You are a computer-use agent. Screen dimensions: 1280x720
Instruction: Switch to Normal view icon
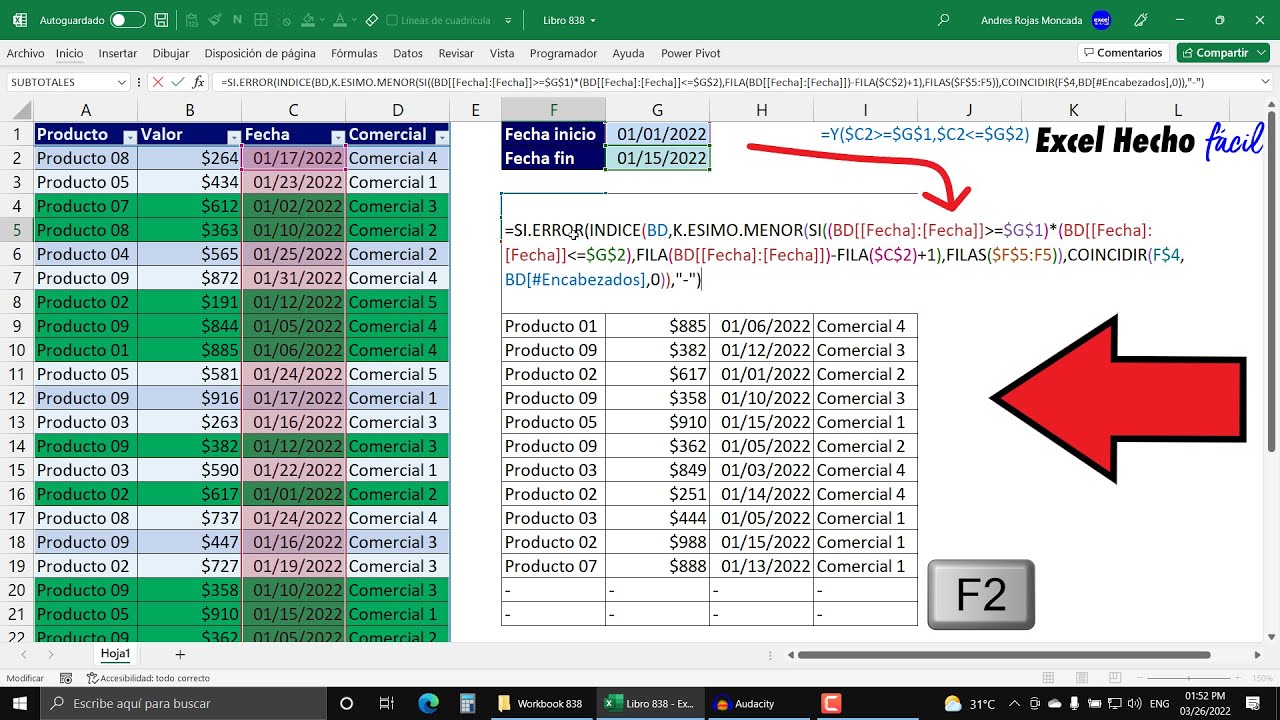tap(1048, 677)
